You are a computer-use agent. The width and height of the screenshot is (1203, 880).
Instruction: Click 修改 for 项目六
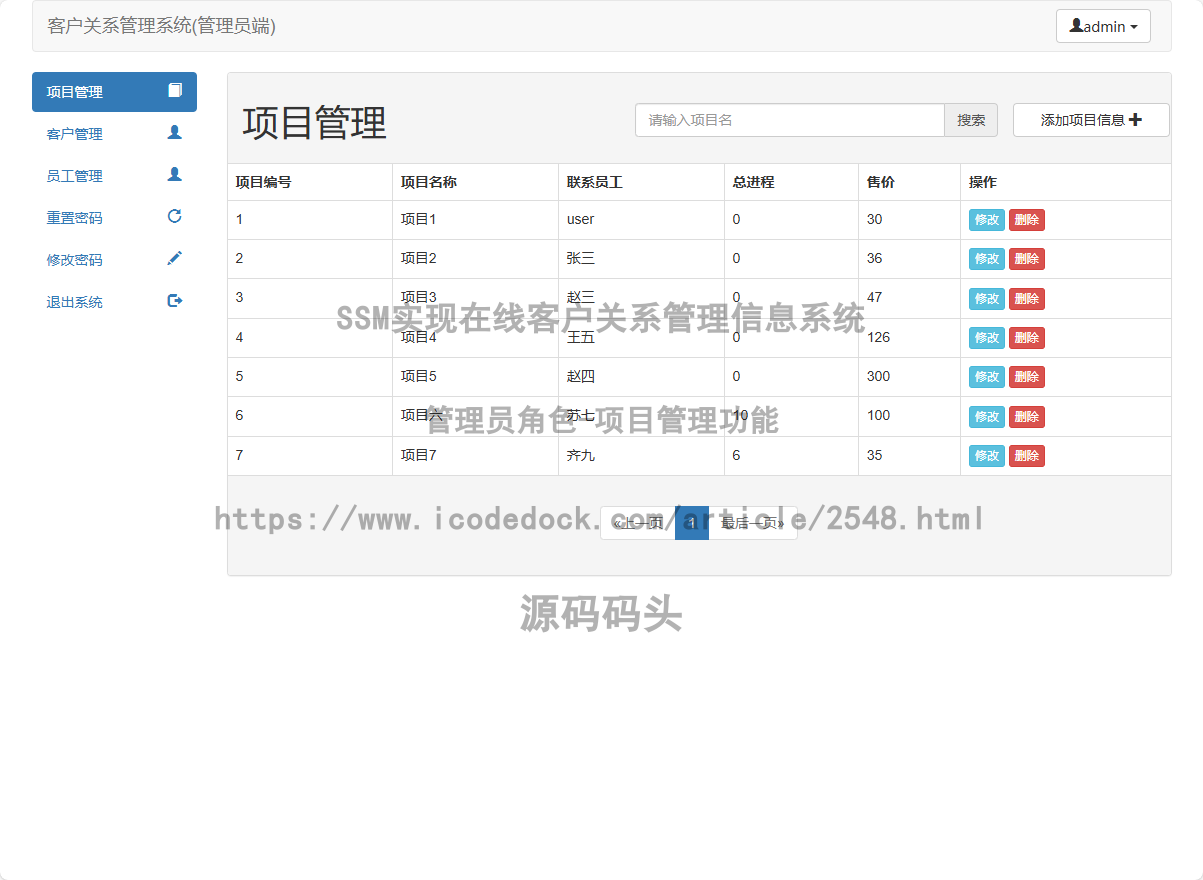coord(986,417)
